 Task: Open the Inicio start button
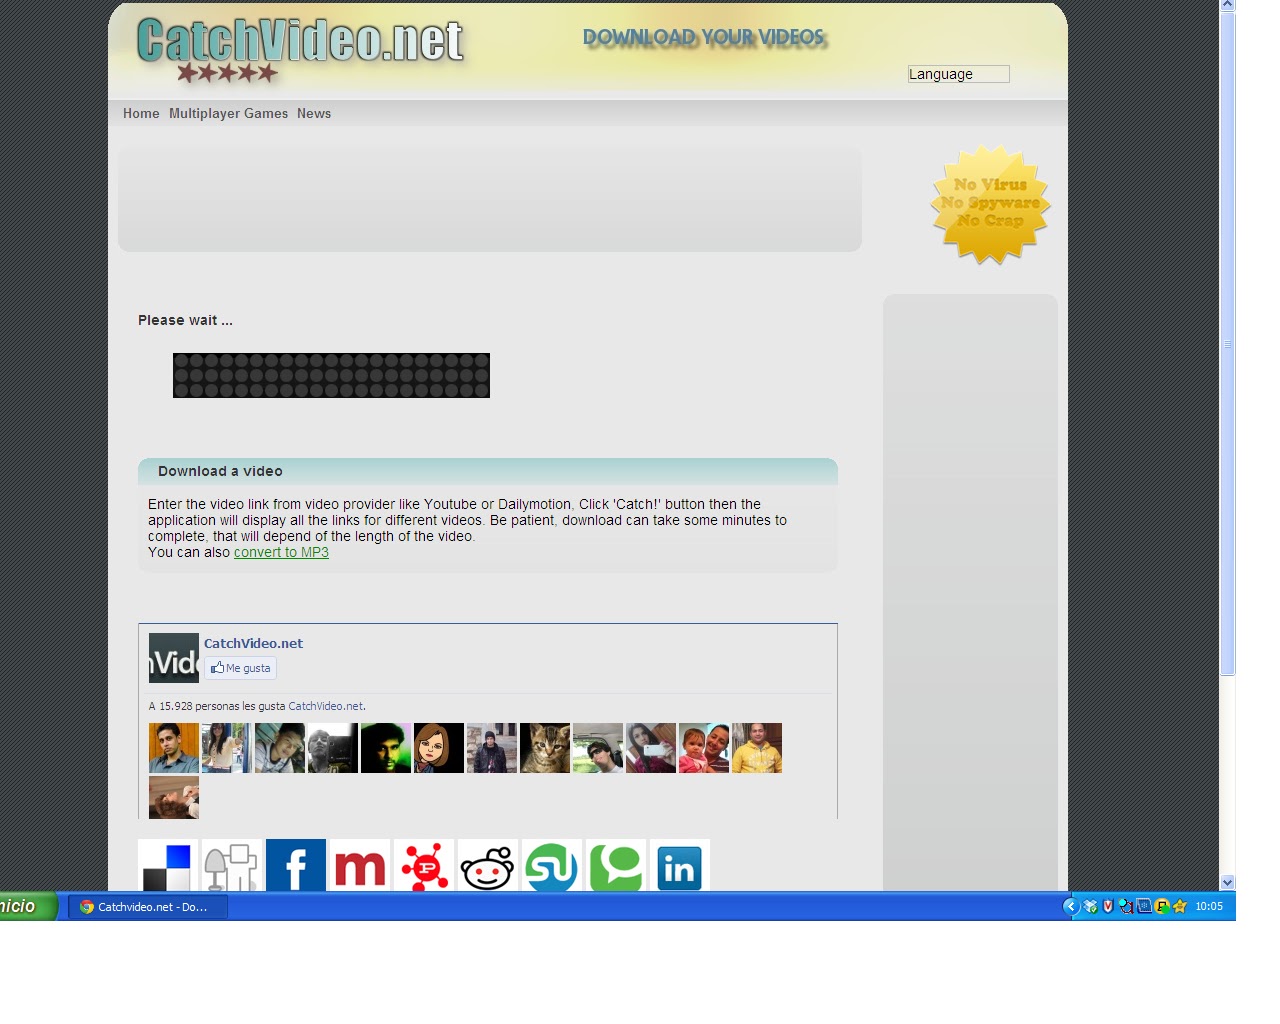tap(28, 907)
